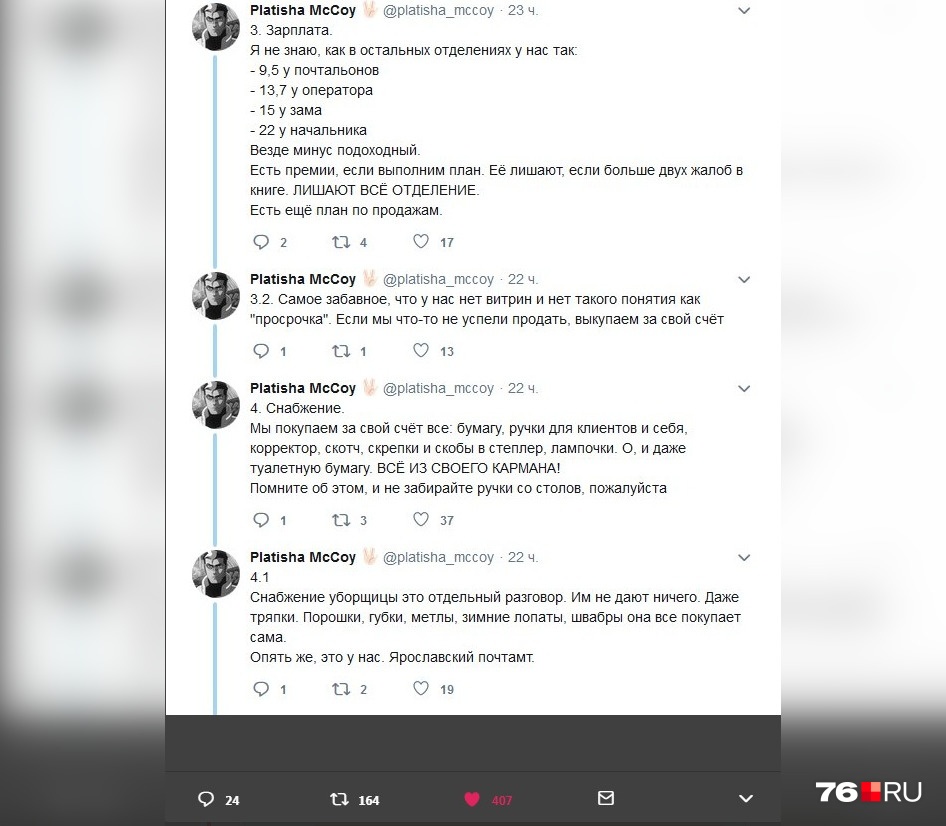Unlike the main tweet with 407 likes
Image resolution: width=946 pixels, height=826 pixels.
point(472,799)
